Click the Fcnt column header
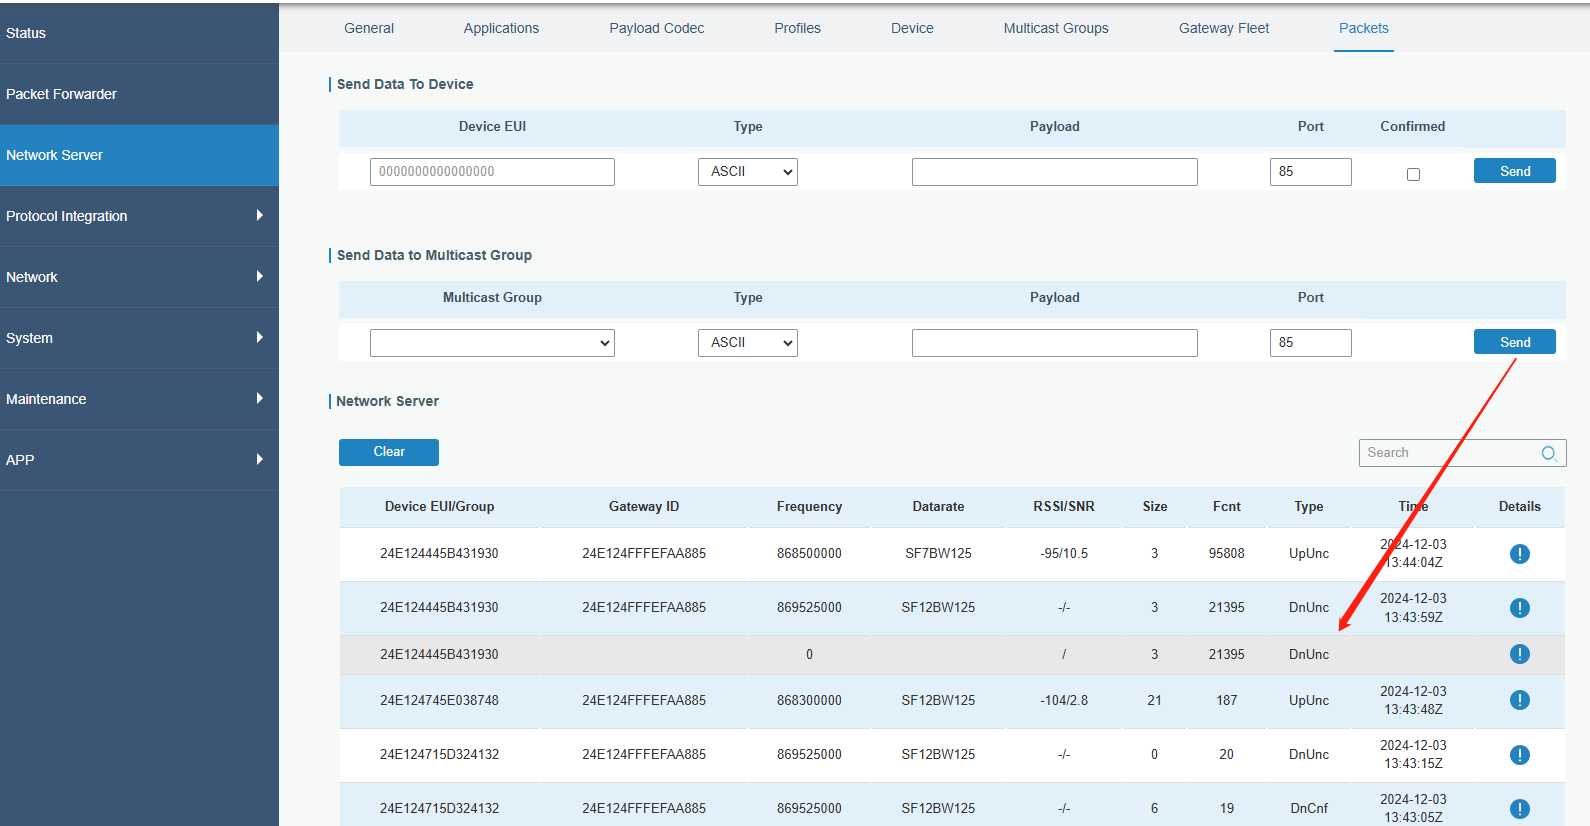This screenshot has height=826, width=1590. (1227, 507)
